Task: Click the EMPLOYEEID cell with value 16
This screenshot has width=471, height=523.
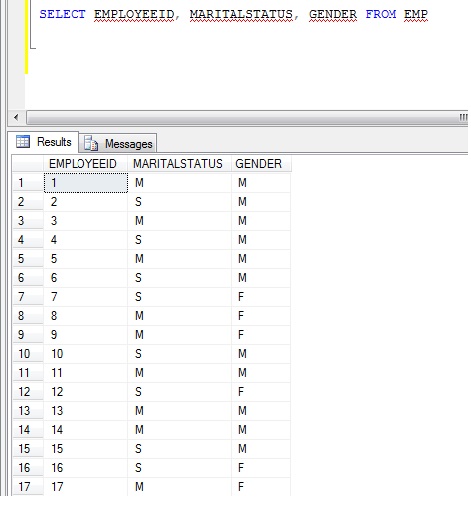Action: tap(86, 468)
